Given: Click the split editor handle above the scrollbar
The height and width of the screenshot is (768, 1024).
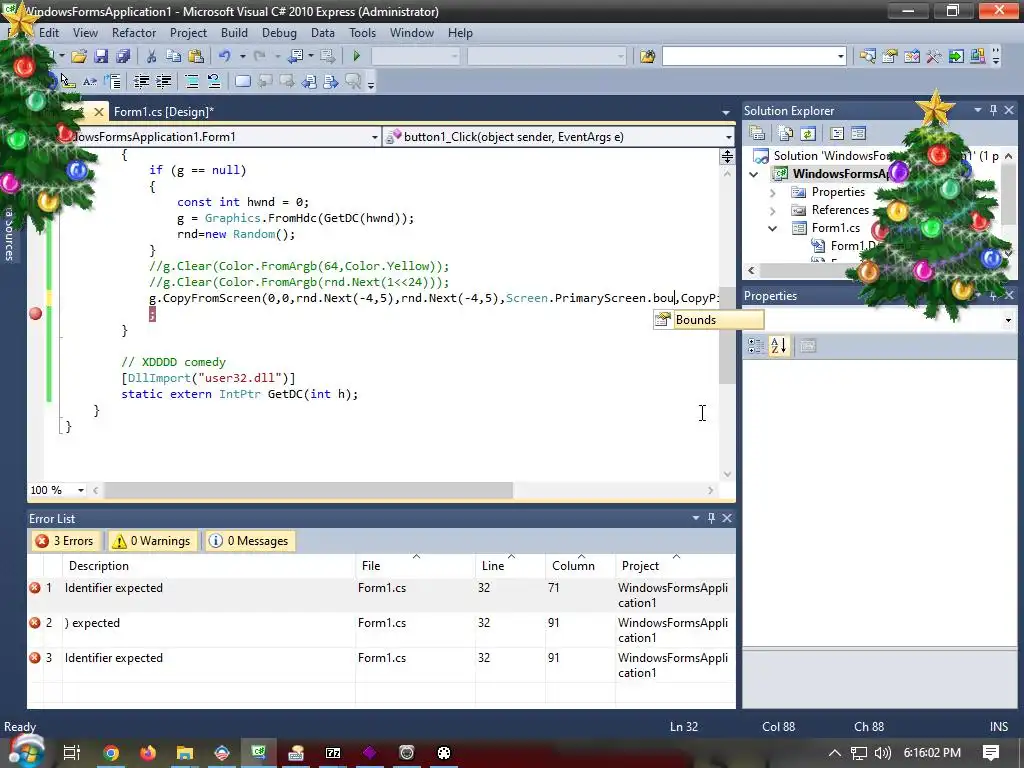Looking at the screenshot, I should (727, 156).
